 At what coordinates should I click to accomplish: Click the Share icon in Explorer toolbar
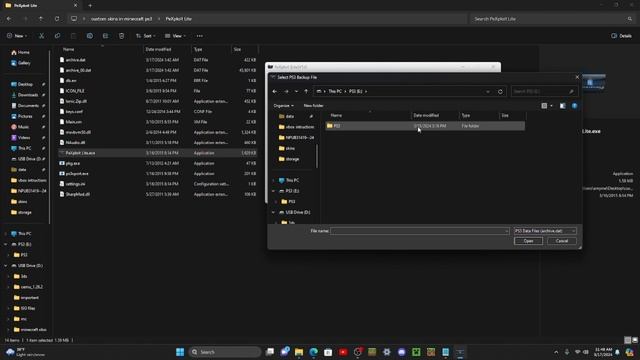105,36
